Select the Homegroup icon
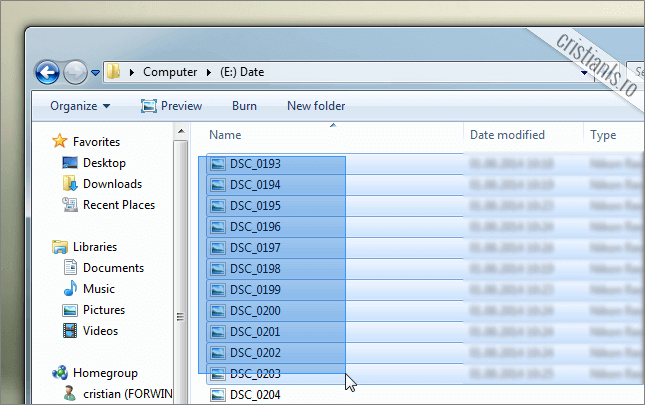The width and height of the screenshot is (645, 405). tap(60, 373)
